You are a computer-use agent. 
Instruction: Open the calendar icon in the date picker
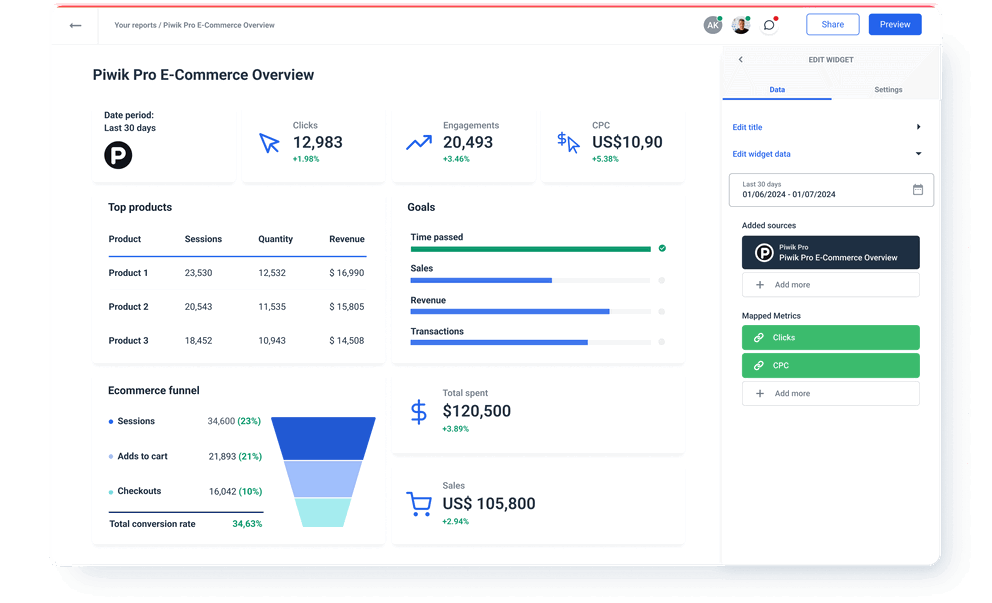coord(917,190)
